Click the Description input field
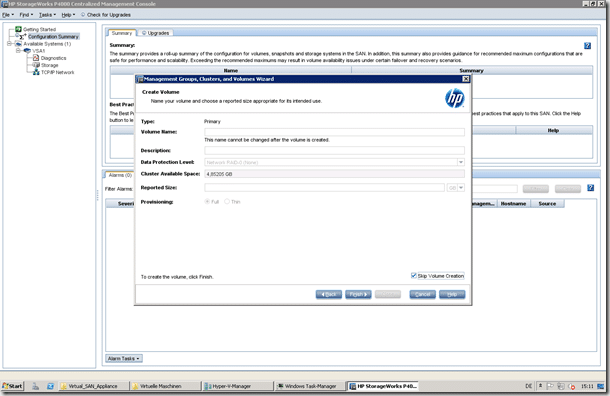 pos(335,151)
